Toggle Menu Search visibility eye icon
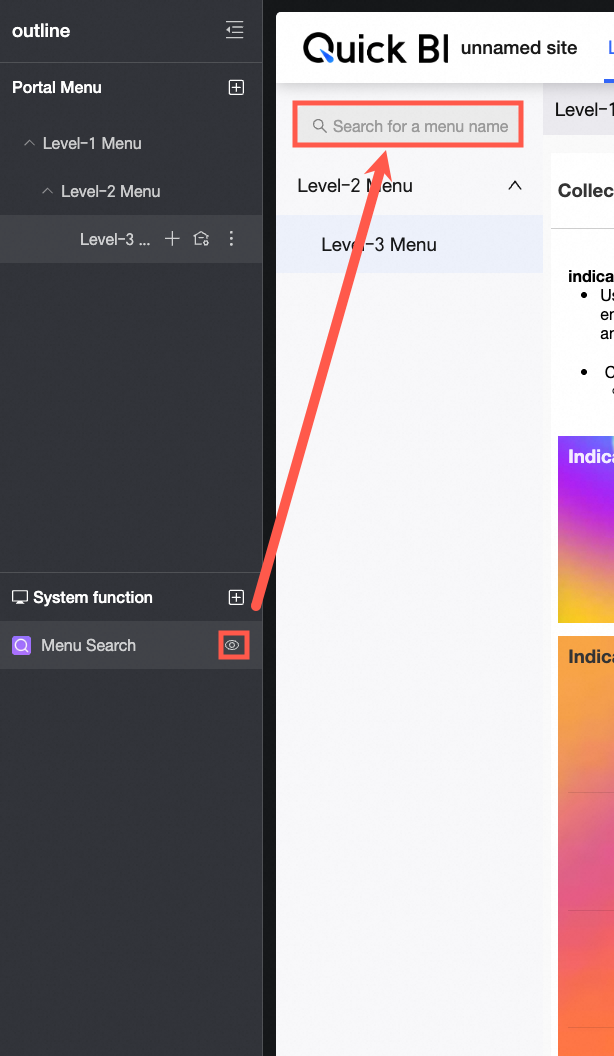 point(232,645)
